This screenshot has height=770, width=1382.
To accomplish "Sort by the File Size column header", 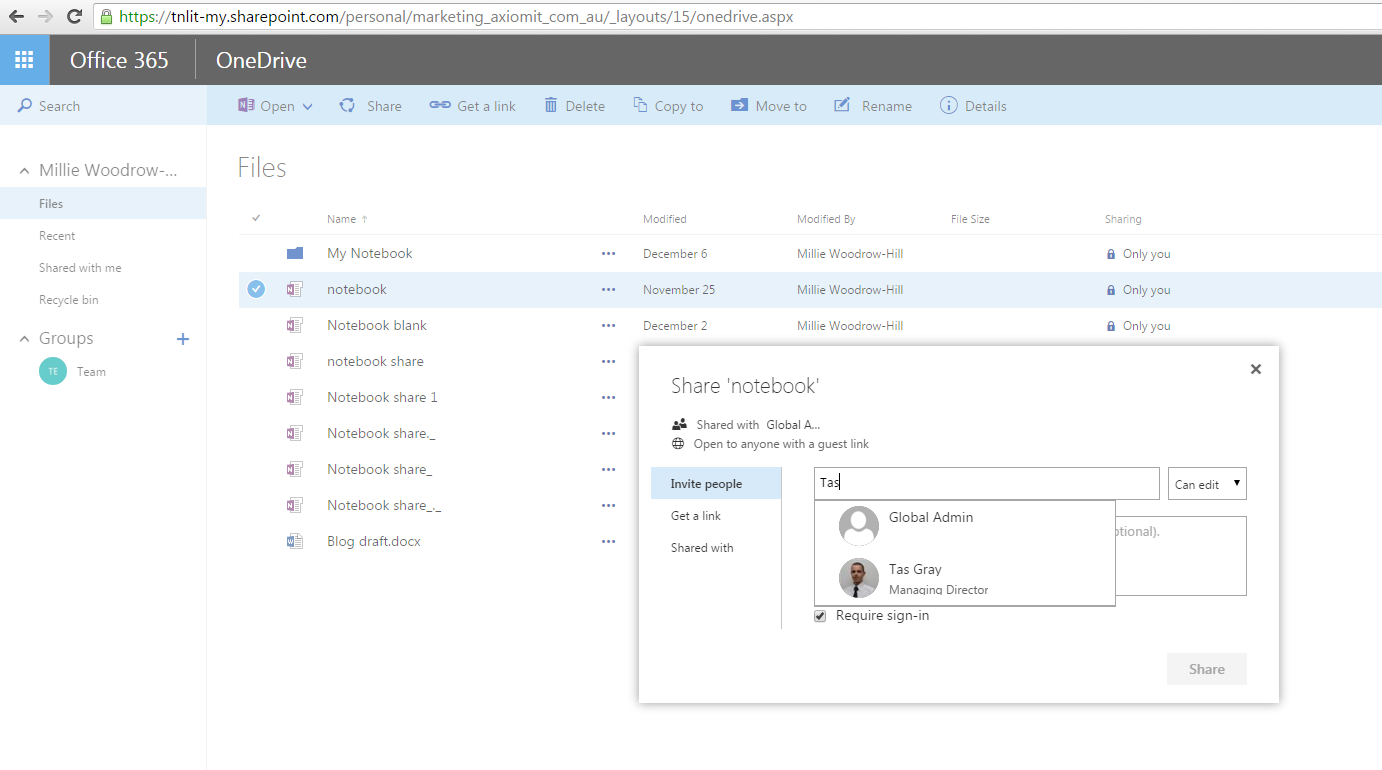I will click(970, 219).
